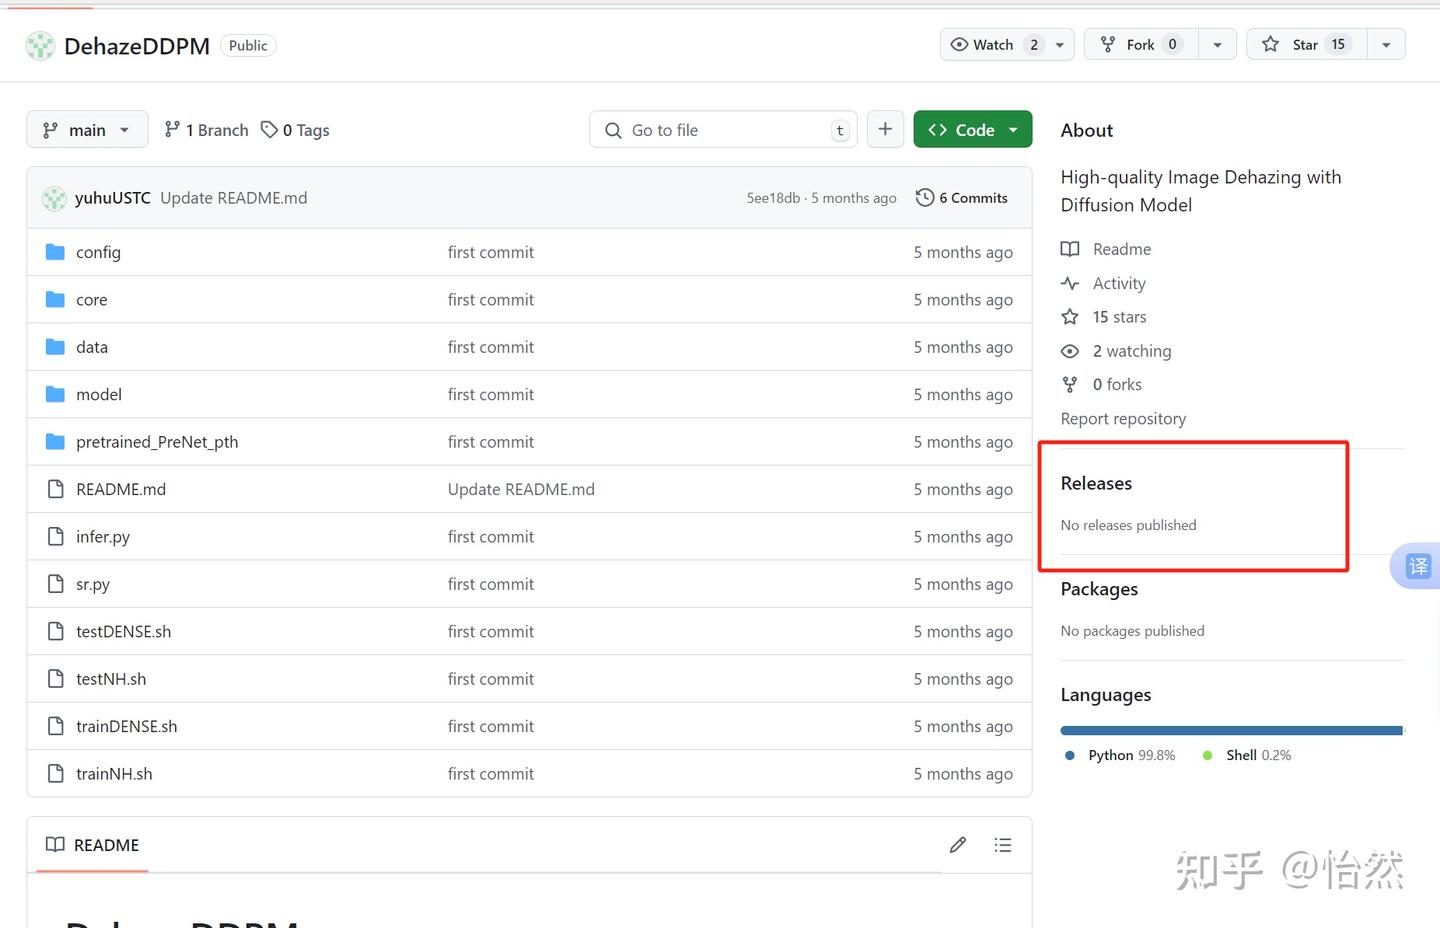Open the config folder
Viewport: 1440px width, 928px height.
pos(98,252)
